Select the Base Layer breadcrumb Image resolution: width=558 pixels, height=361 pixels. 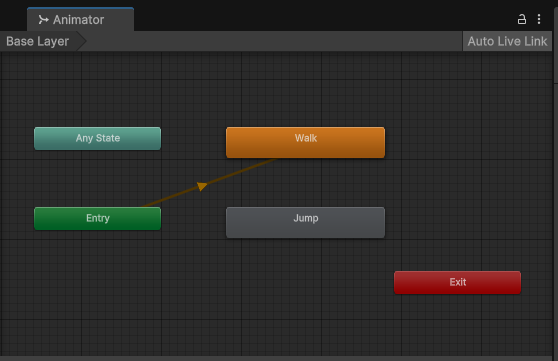(x=43, y=41)
